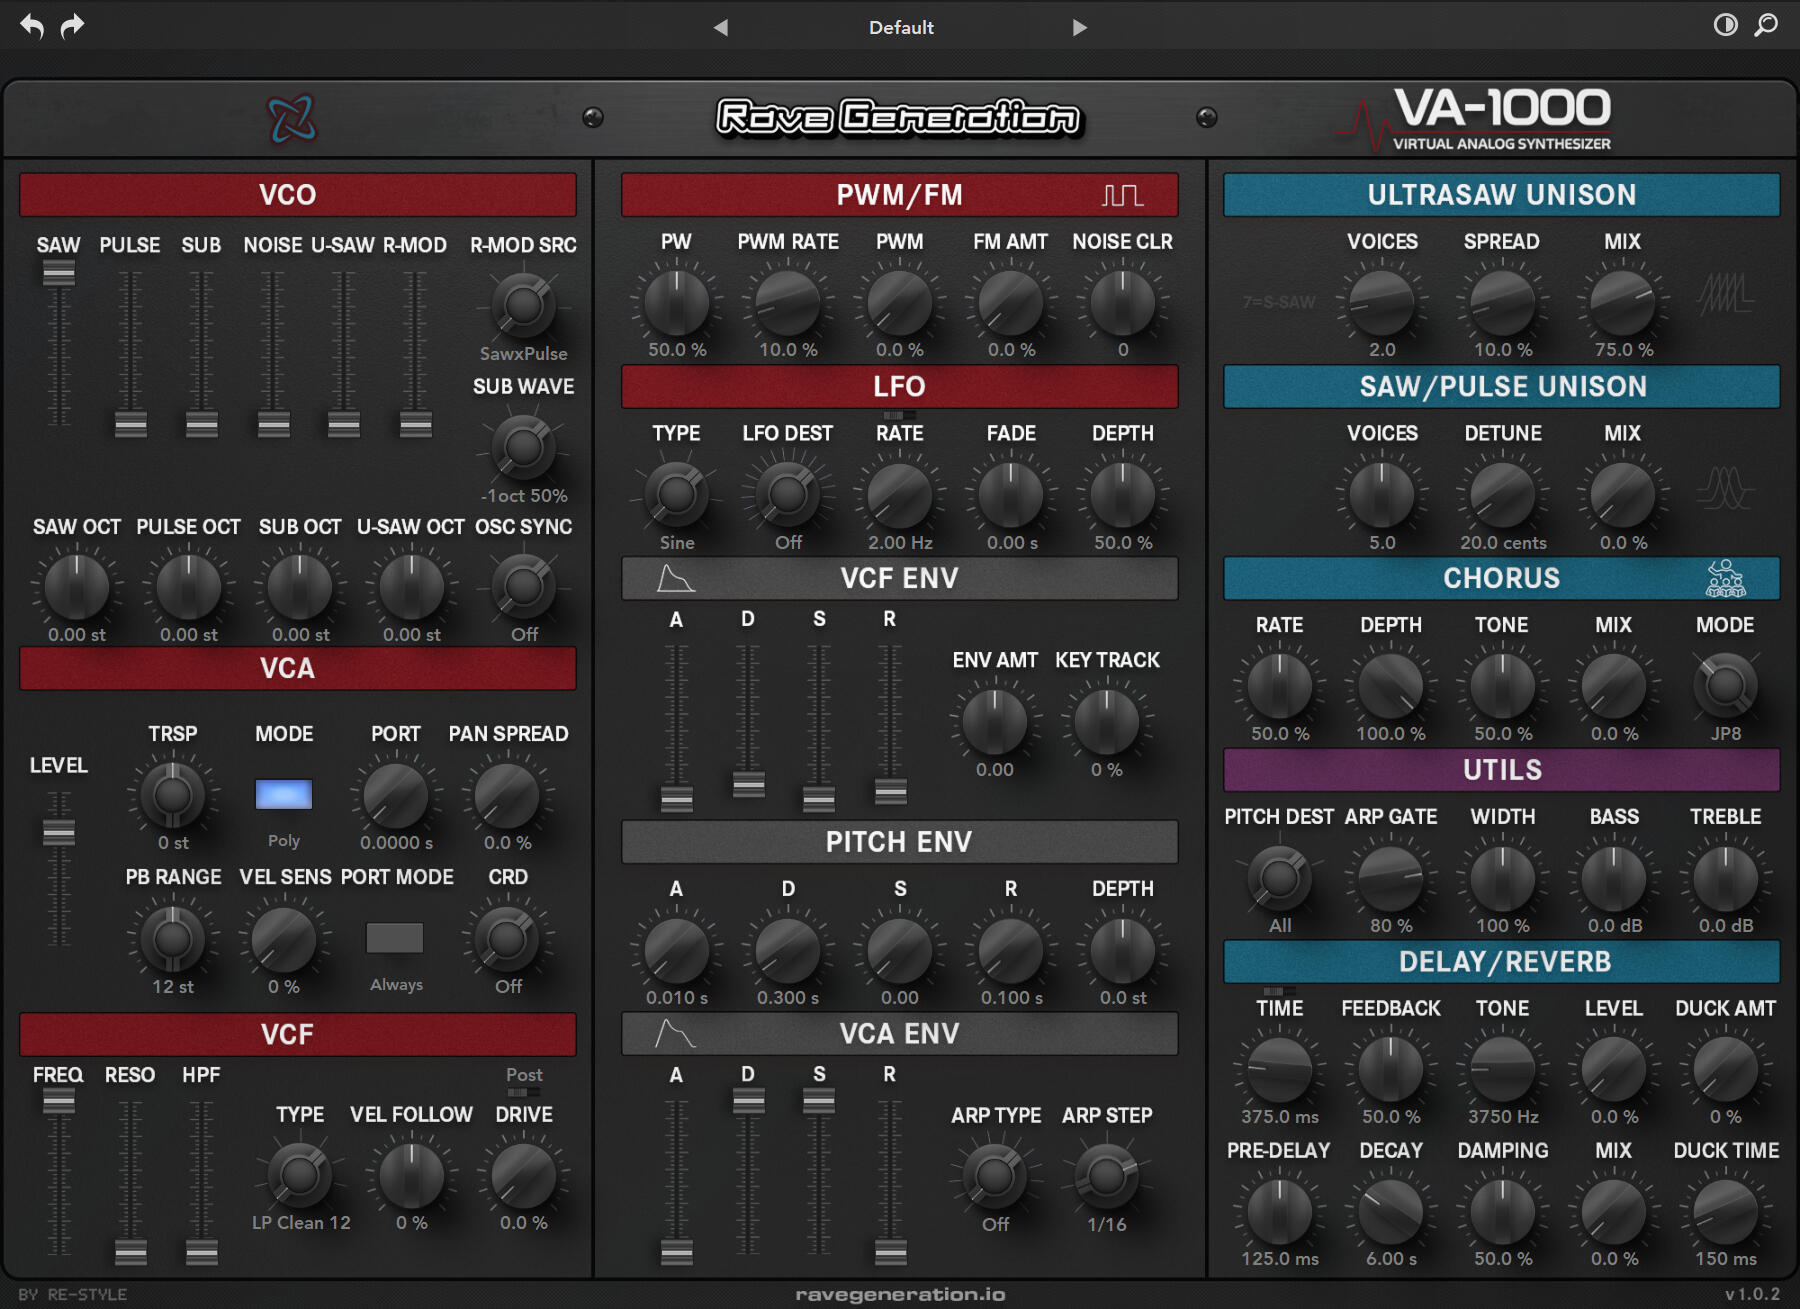Viewport: 1800px width, 1309px height.
Task: Click the blue knot logo icon
Action: pos(292,119)
